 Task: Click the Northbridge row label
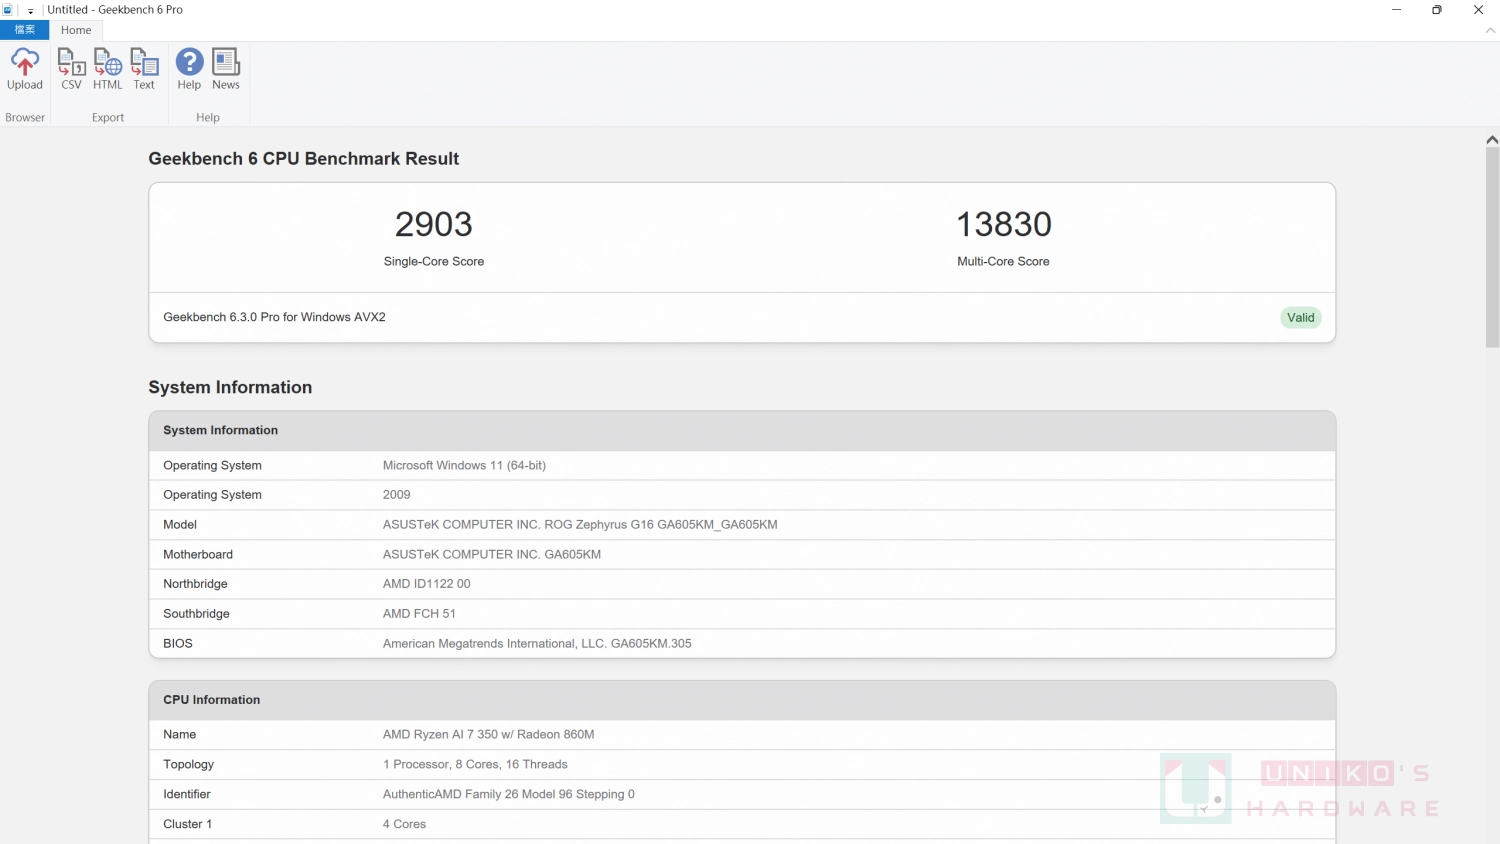pyautogui.click(x=195, y=584)
